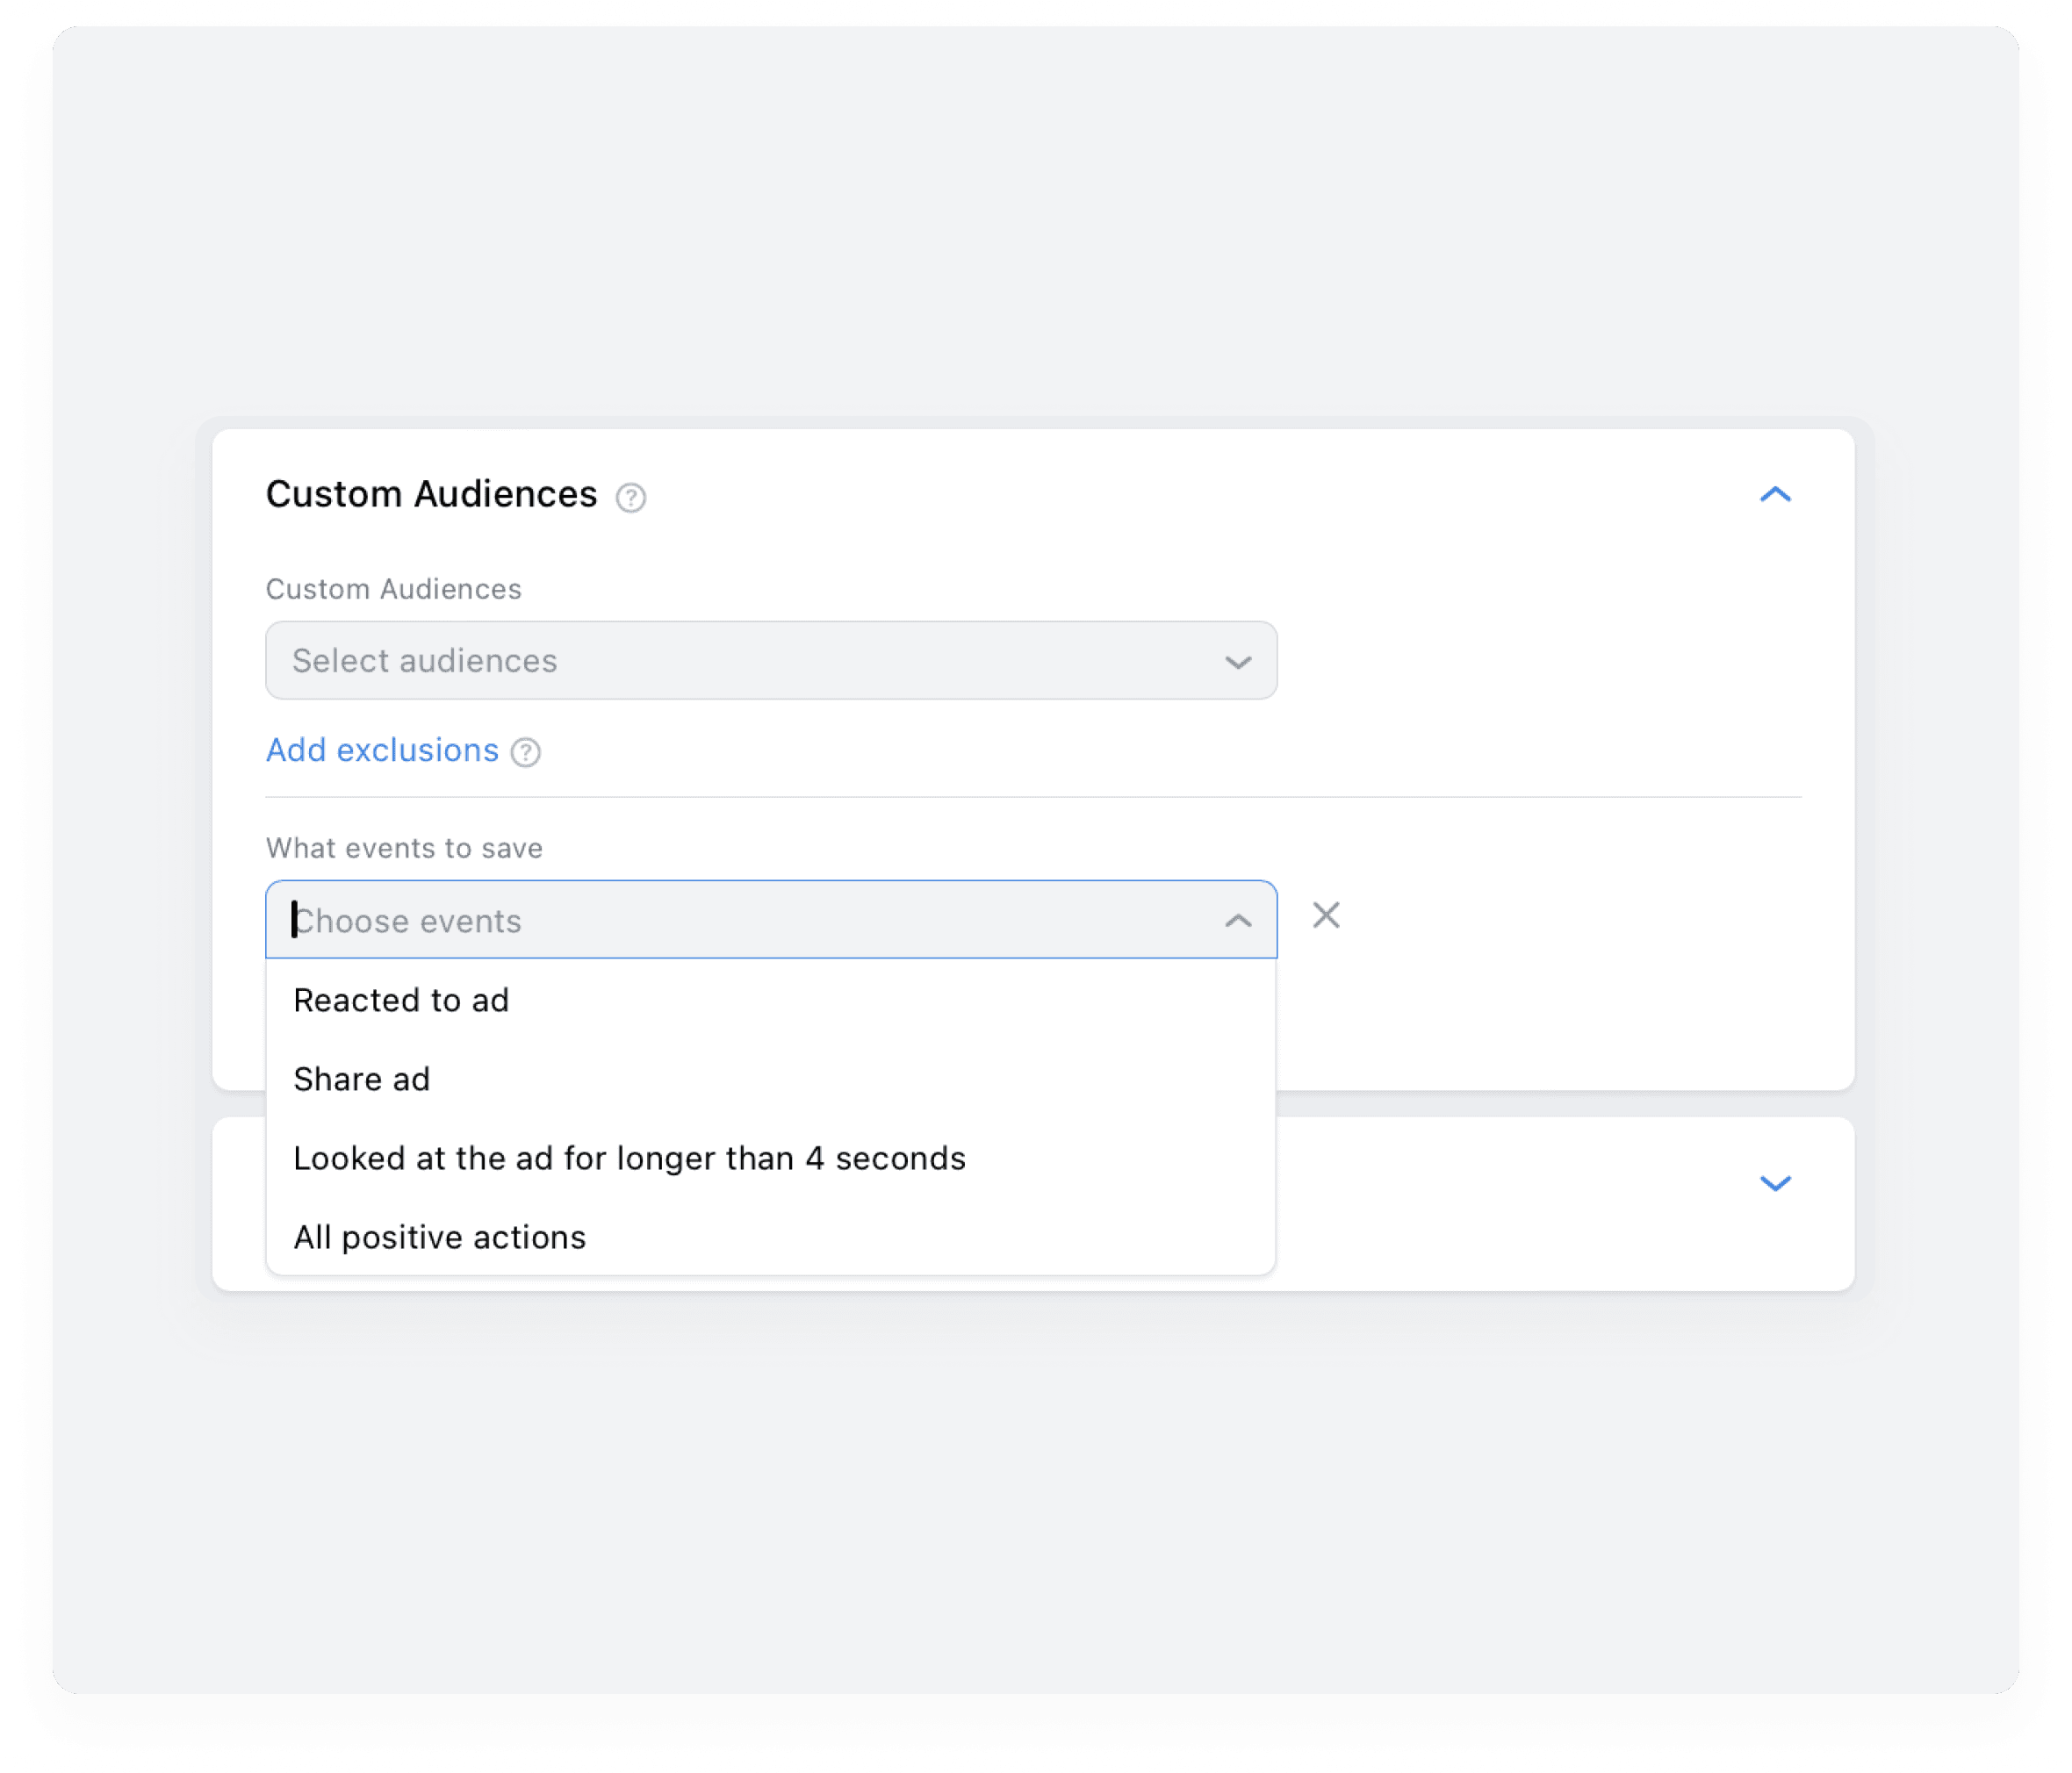Open the Select audiences dropdown
This screenshot has height=1773, width=2072.
771,660
